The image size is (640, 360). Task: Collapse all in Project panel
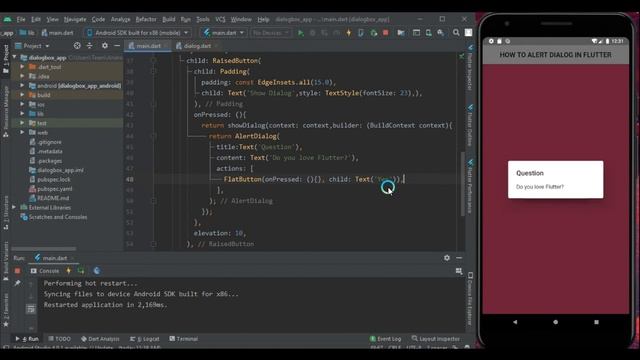pyautogui.click(x=89, y=46)
